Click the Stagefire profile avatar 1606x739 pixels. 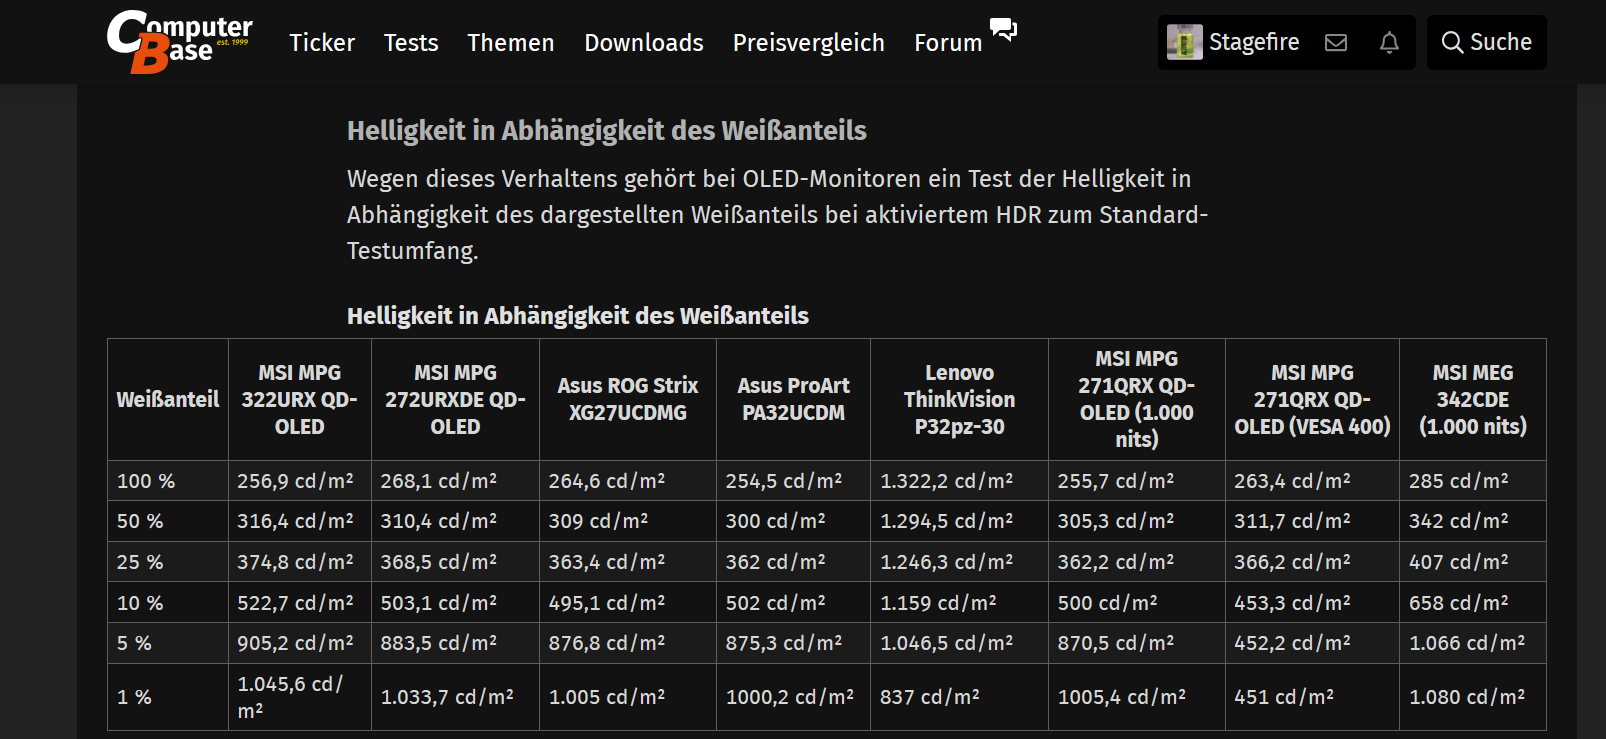[x=1185, y=42]
